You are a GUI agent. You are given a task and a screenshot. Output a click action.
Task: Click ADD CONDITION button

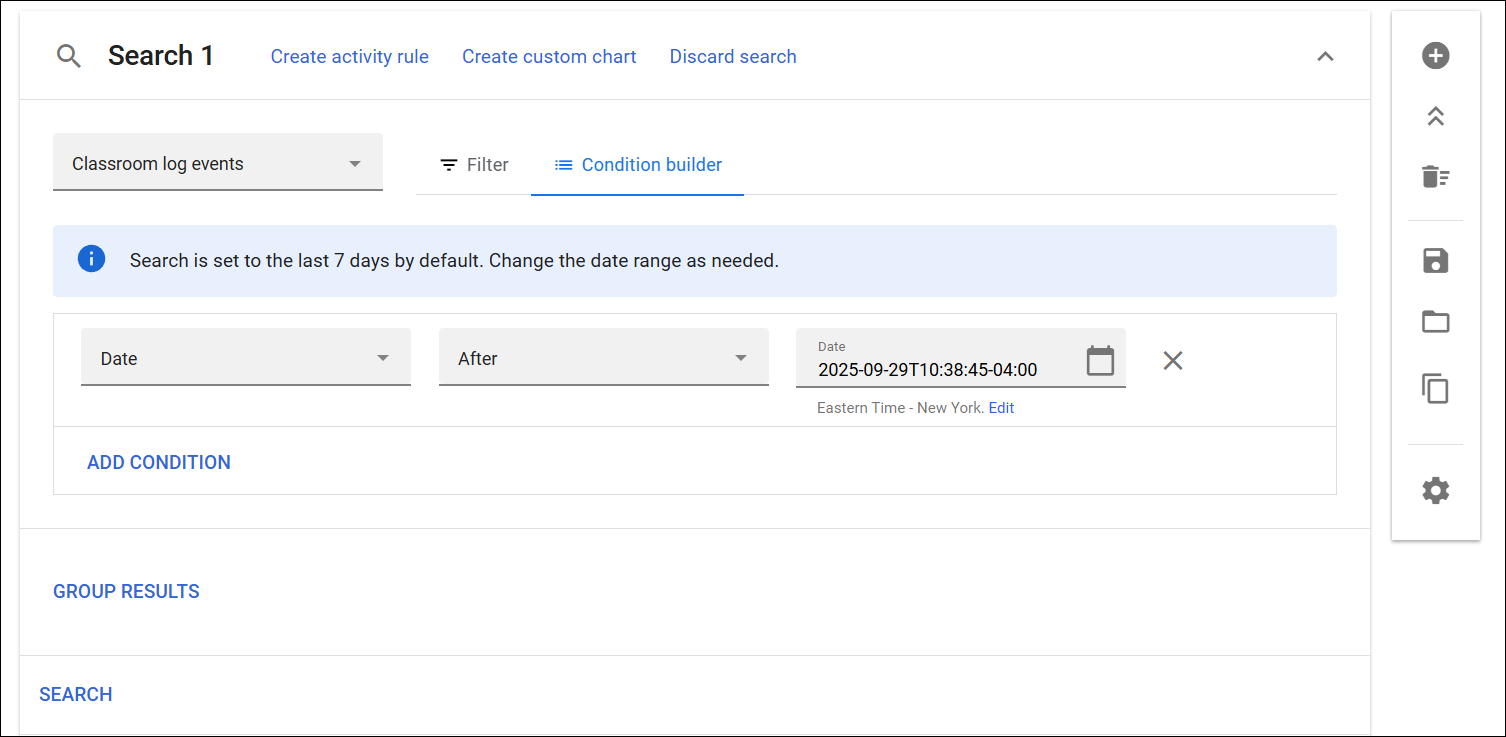159,462
